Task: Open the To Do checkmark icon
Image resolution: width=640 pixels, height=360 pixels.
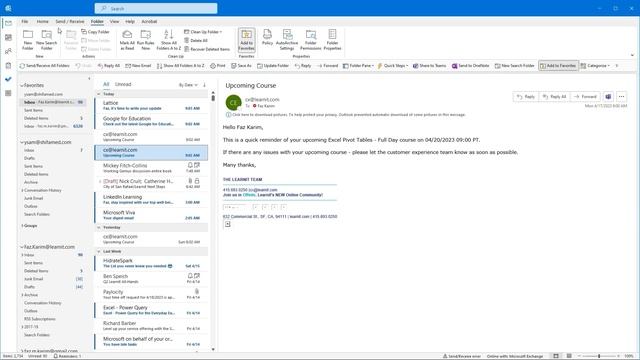Action: (8, 79)
